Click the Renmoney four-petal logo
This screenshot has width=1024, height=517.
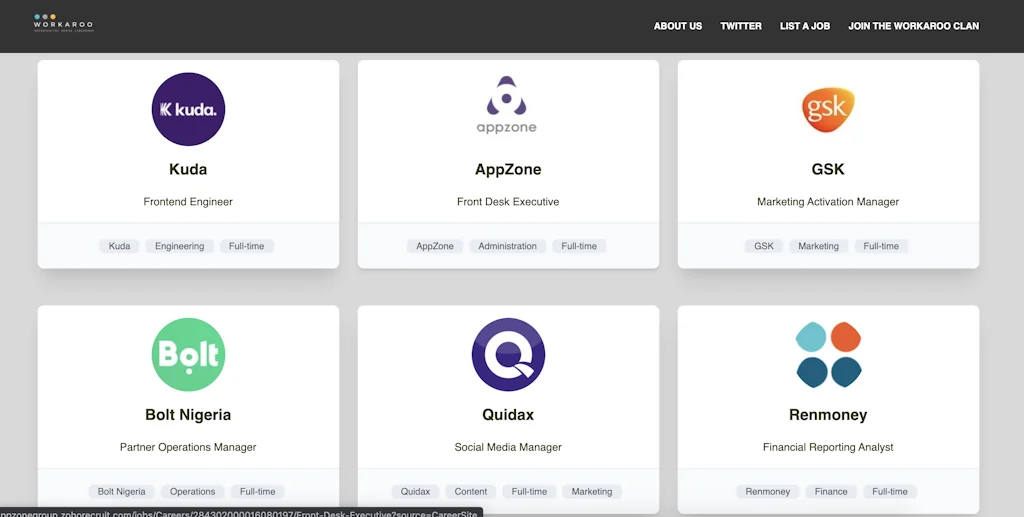[x=828, y=354]
